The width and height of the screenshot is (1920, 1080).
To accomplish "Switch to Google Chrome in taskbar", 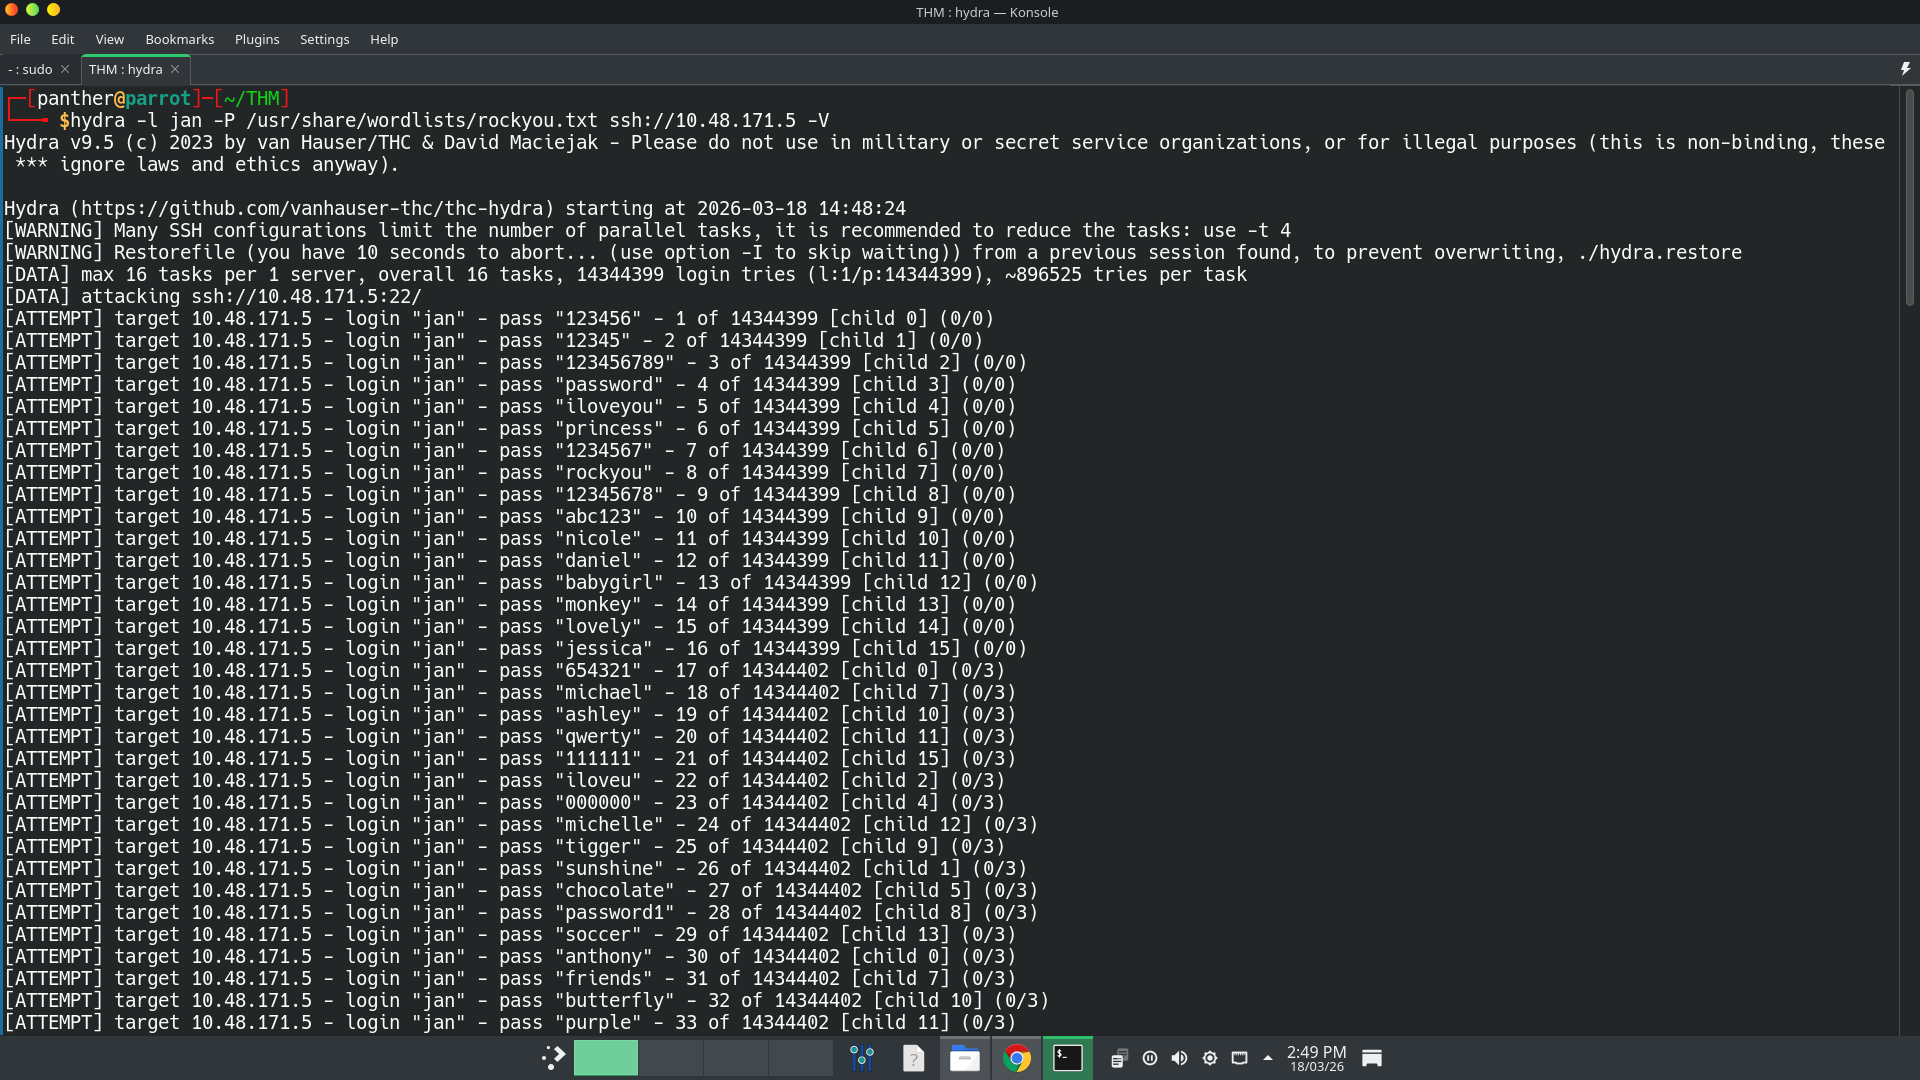I will pyautogui.click(x=1016, y=1058).
